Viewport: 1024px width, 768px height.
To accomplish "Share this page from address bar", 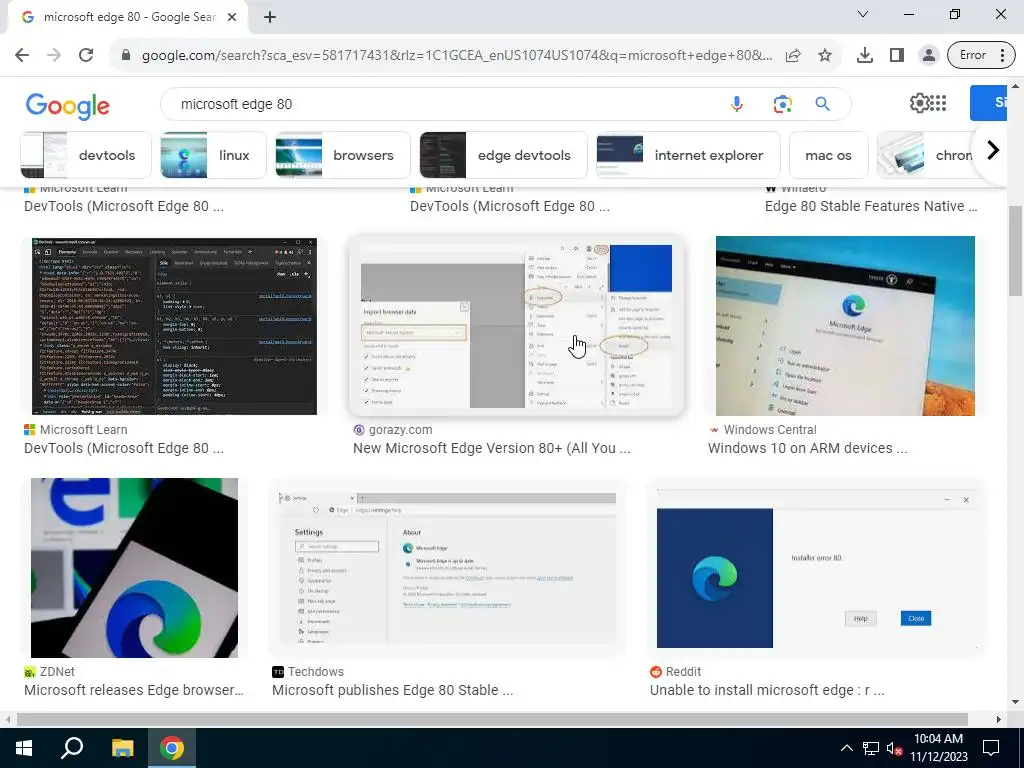I will (x=793, y=56).
